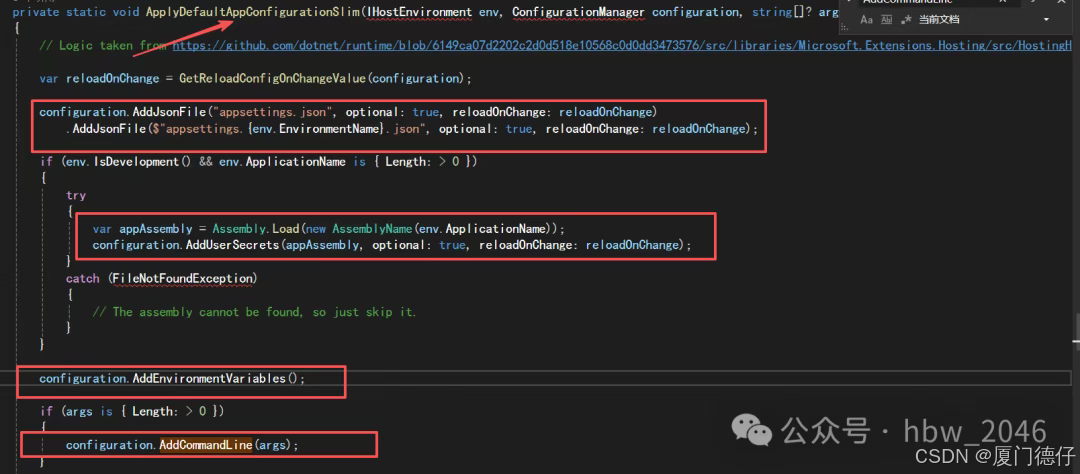Toggle regular expression search option

[904, 20]
